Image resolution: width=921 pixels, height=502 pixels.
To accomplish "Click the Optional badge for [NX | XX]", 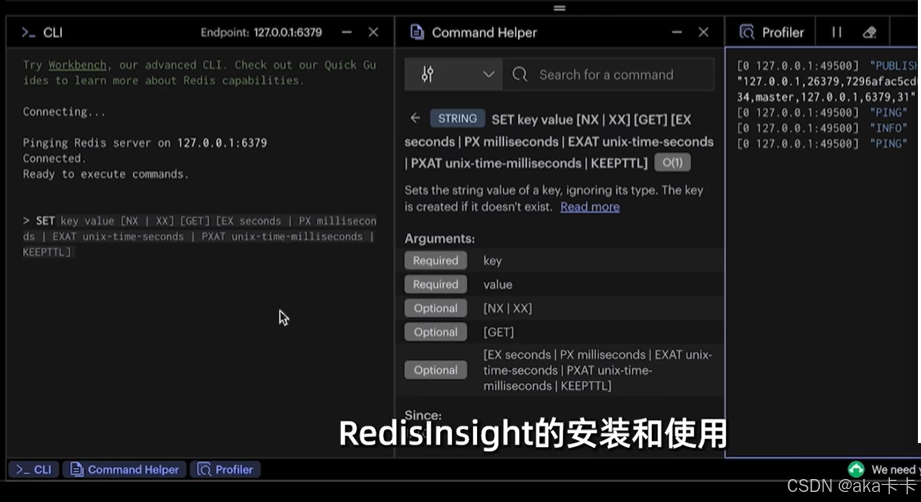I will [435, 308].
